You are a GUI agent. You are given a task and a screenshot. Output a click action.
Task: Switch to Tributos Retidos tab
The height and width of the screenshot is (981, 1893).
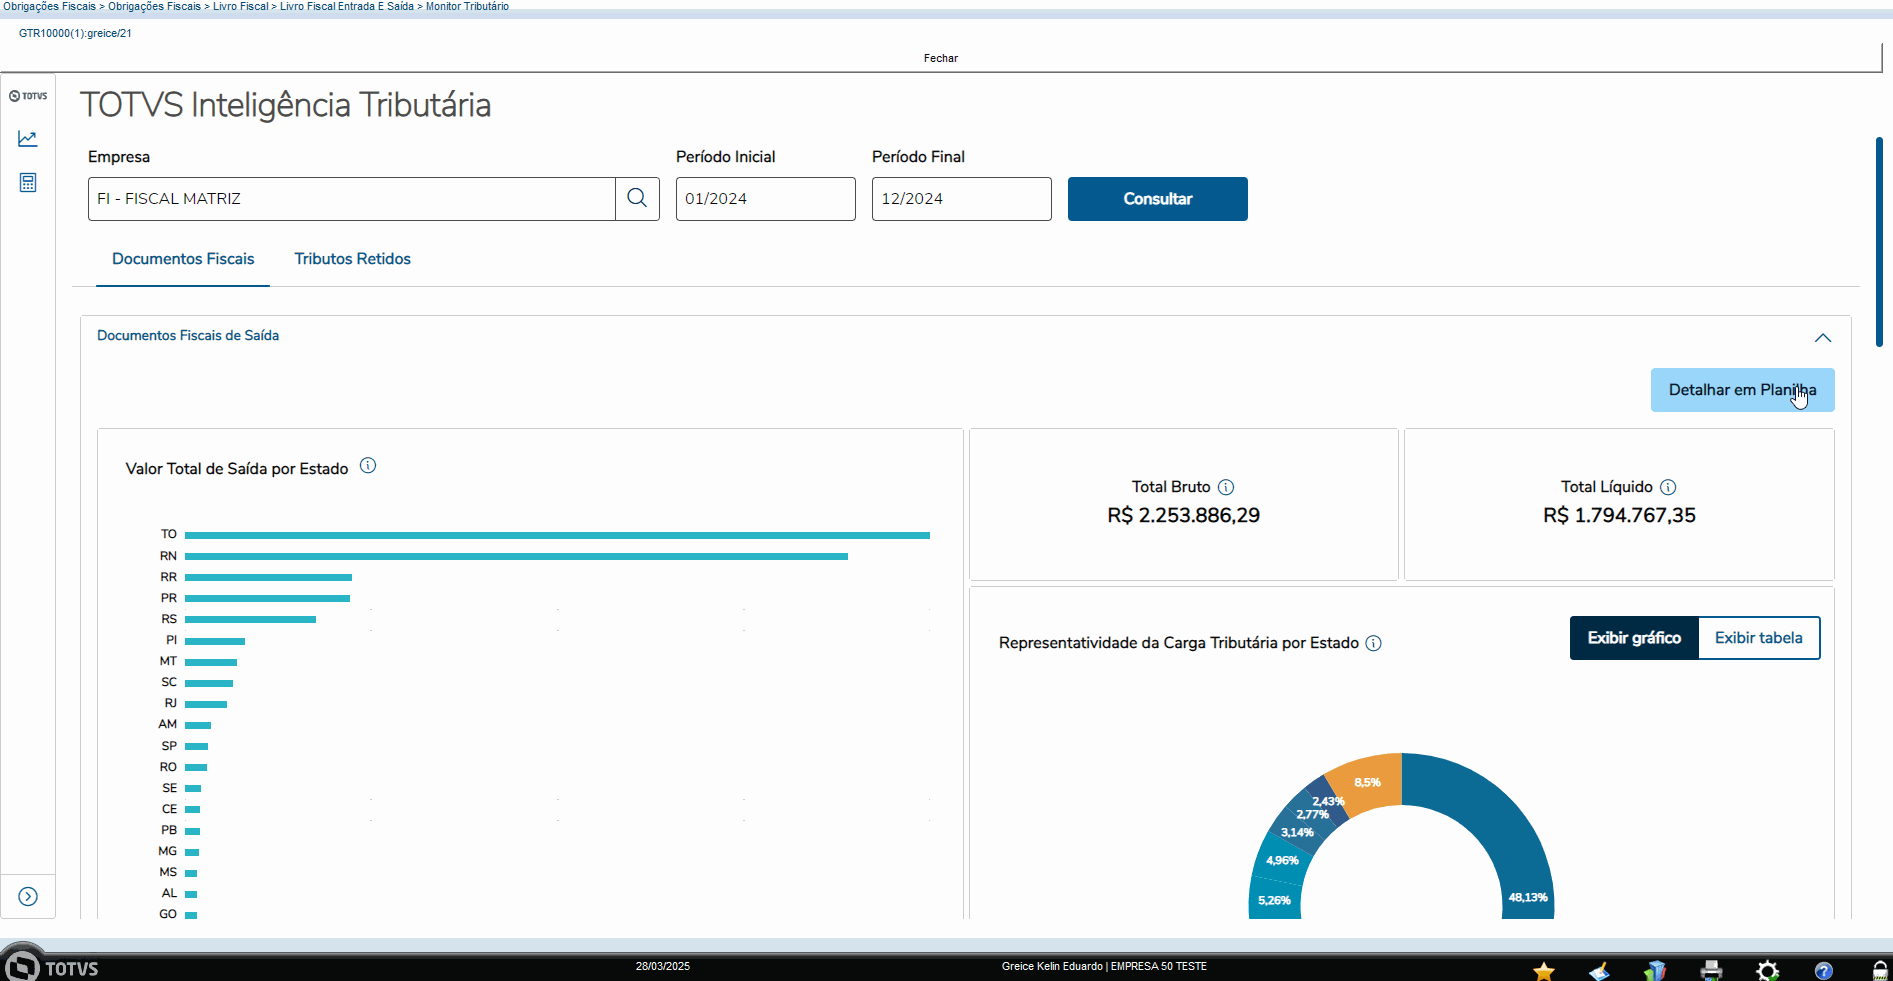[x=352, y=259]
